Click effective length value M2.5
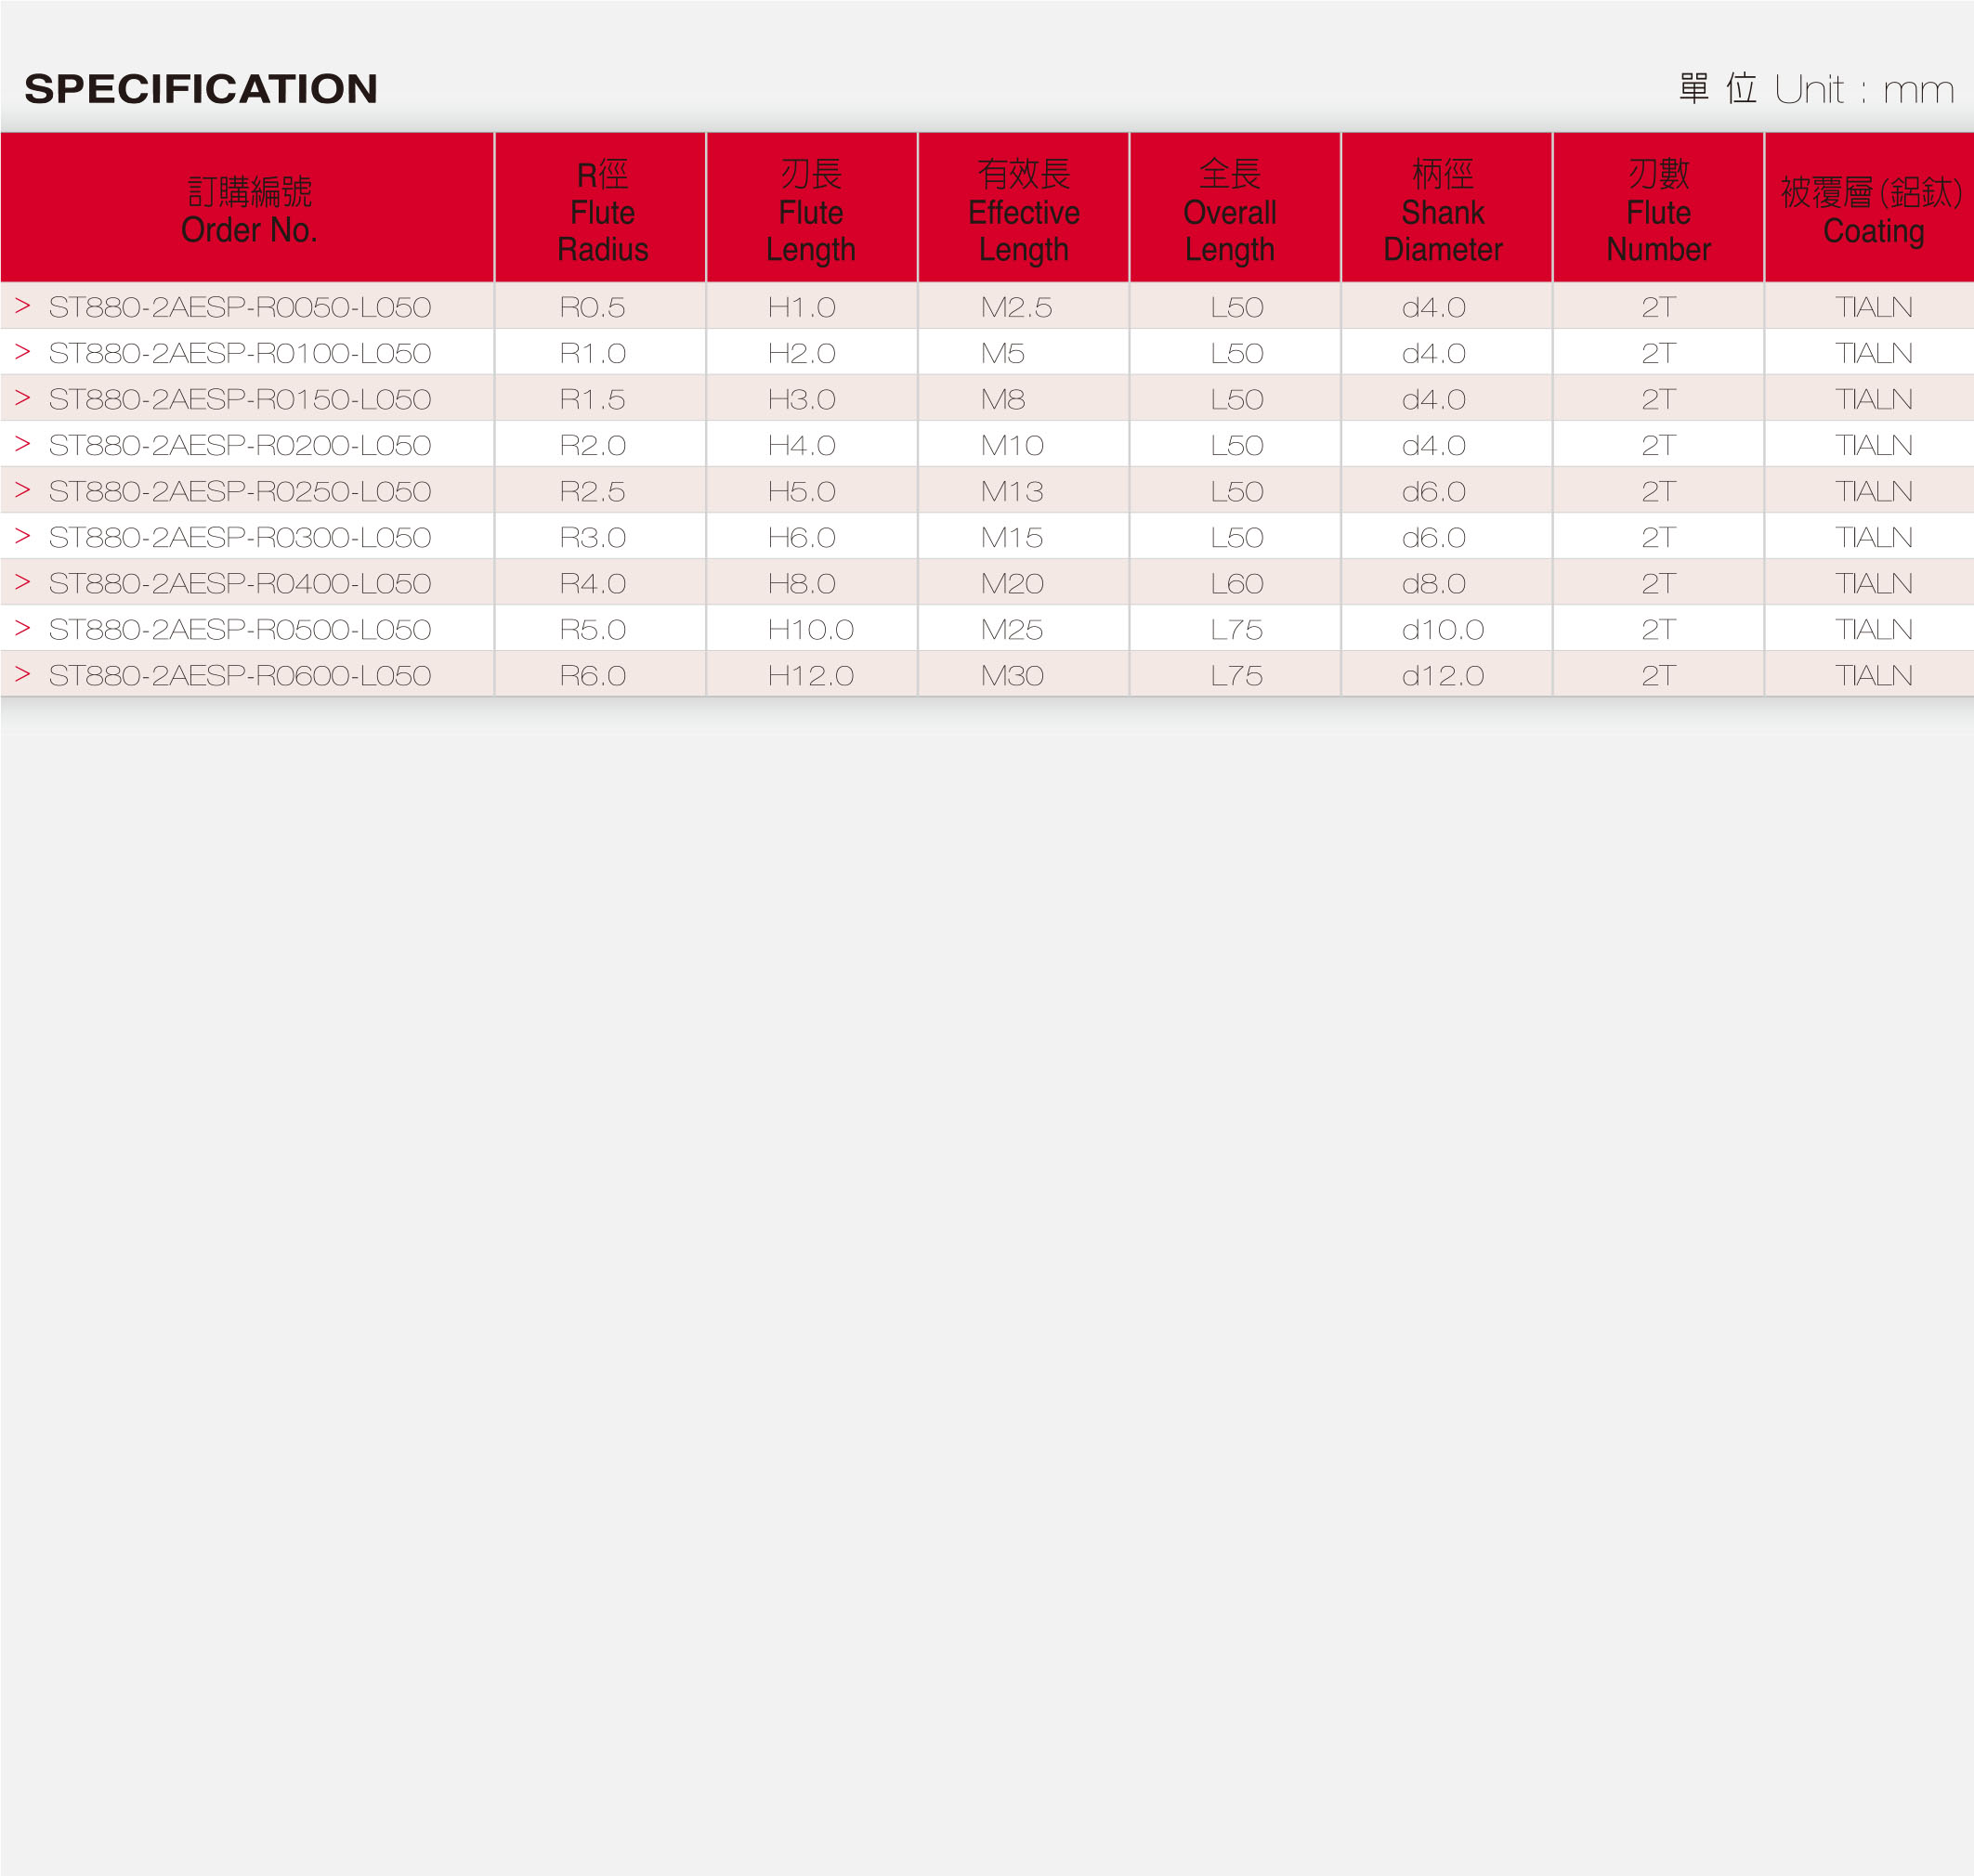Viewport: 1974px width, 1876px height. [1016, 307]
